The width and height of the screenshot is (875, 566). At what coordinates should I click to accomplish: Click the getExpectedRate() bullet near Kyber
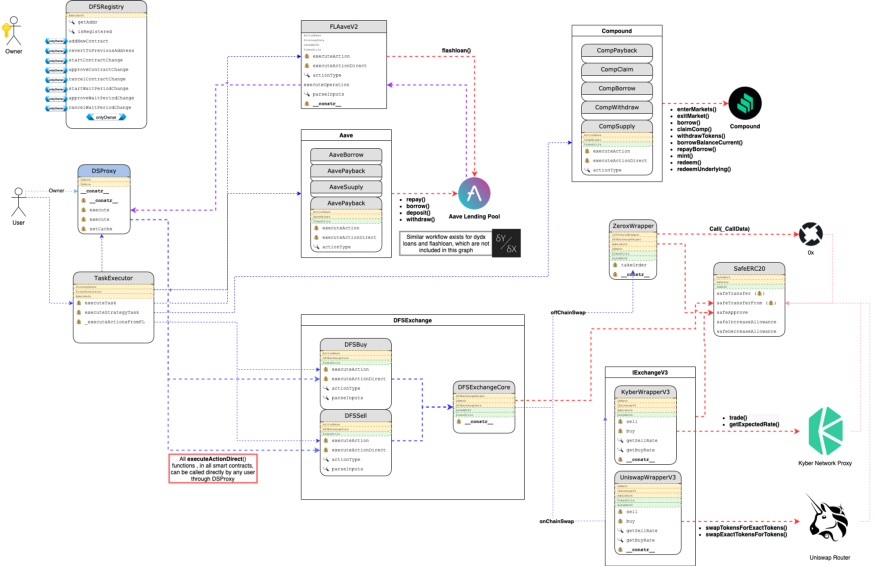coord(754,424)
